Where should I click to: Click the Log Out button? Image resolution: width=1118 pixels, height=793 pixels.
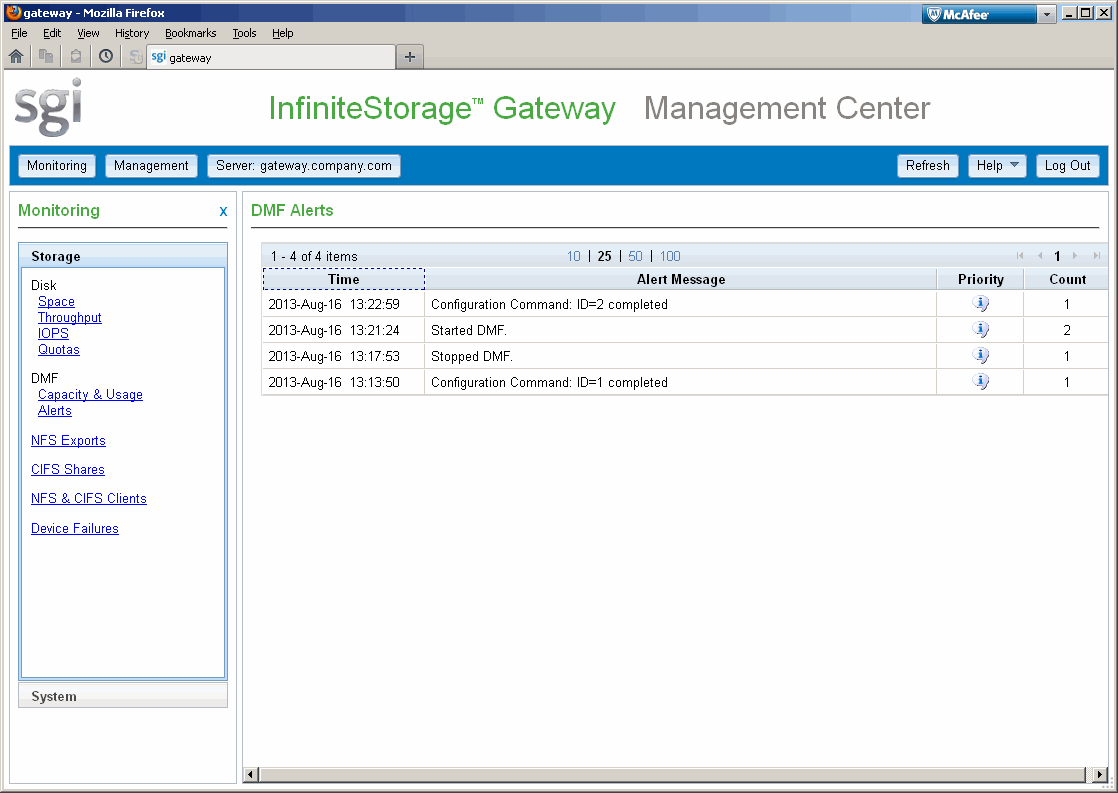1067,165
